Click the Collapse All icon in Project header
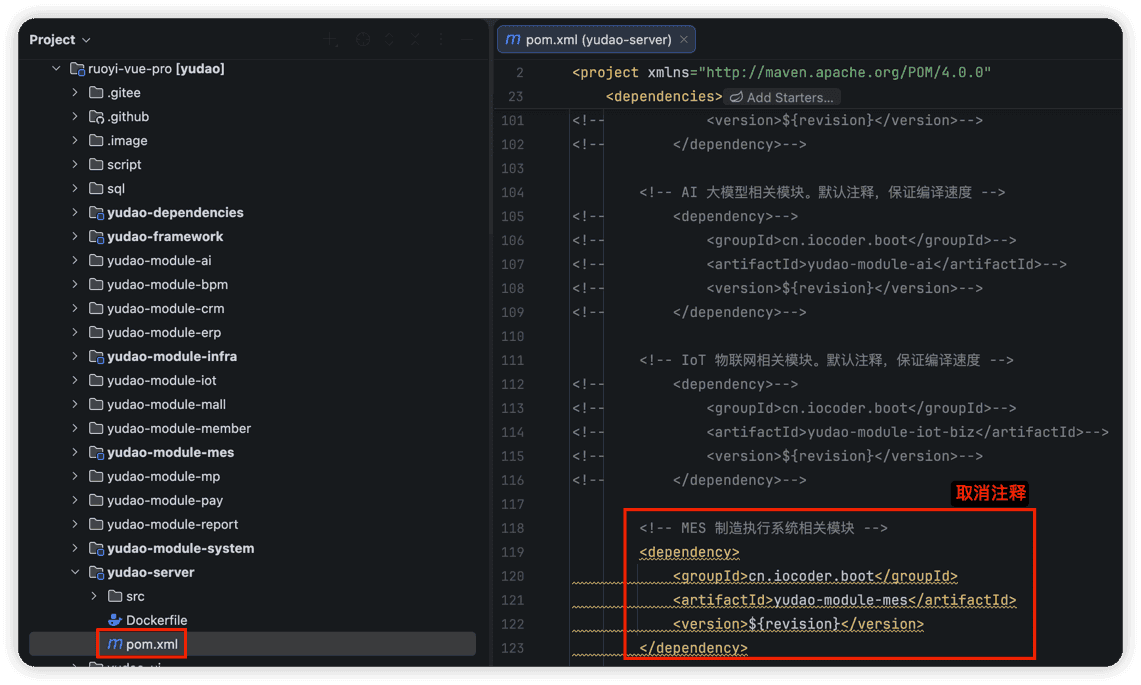Screen dimensions: 1141x685 click(415, 39)
